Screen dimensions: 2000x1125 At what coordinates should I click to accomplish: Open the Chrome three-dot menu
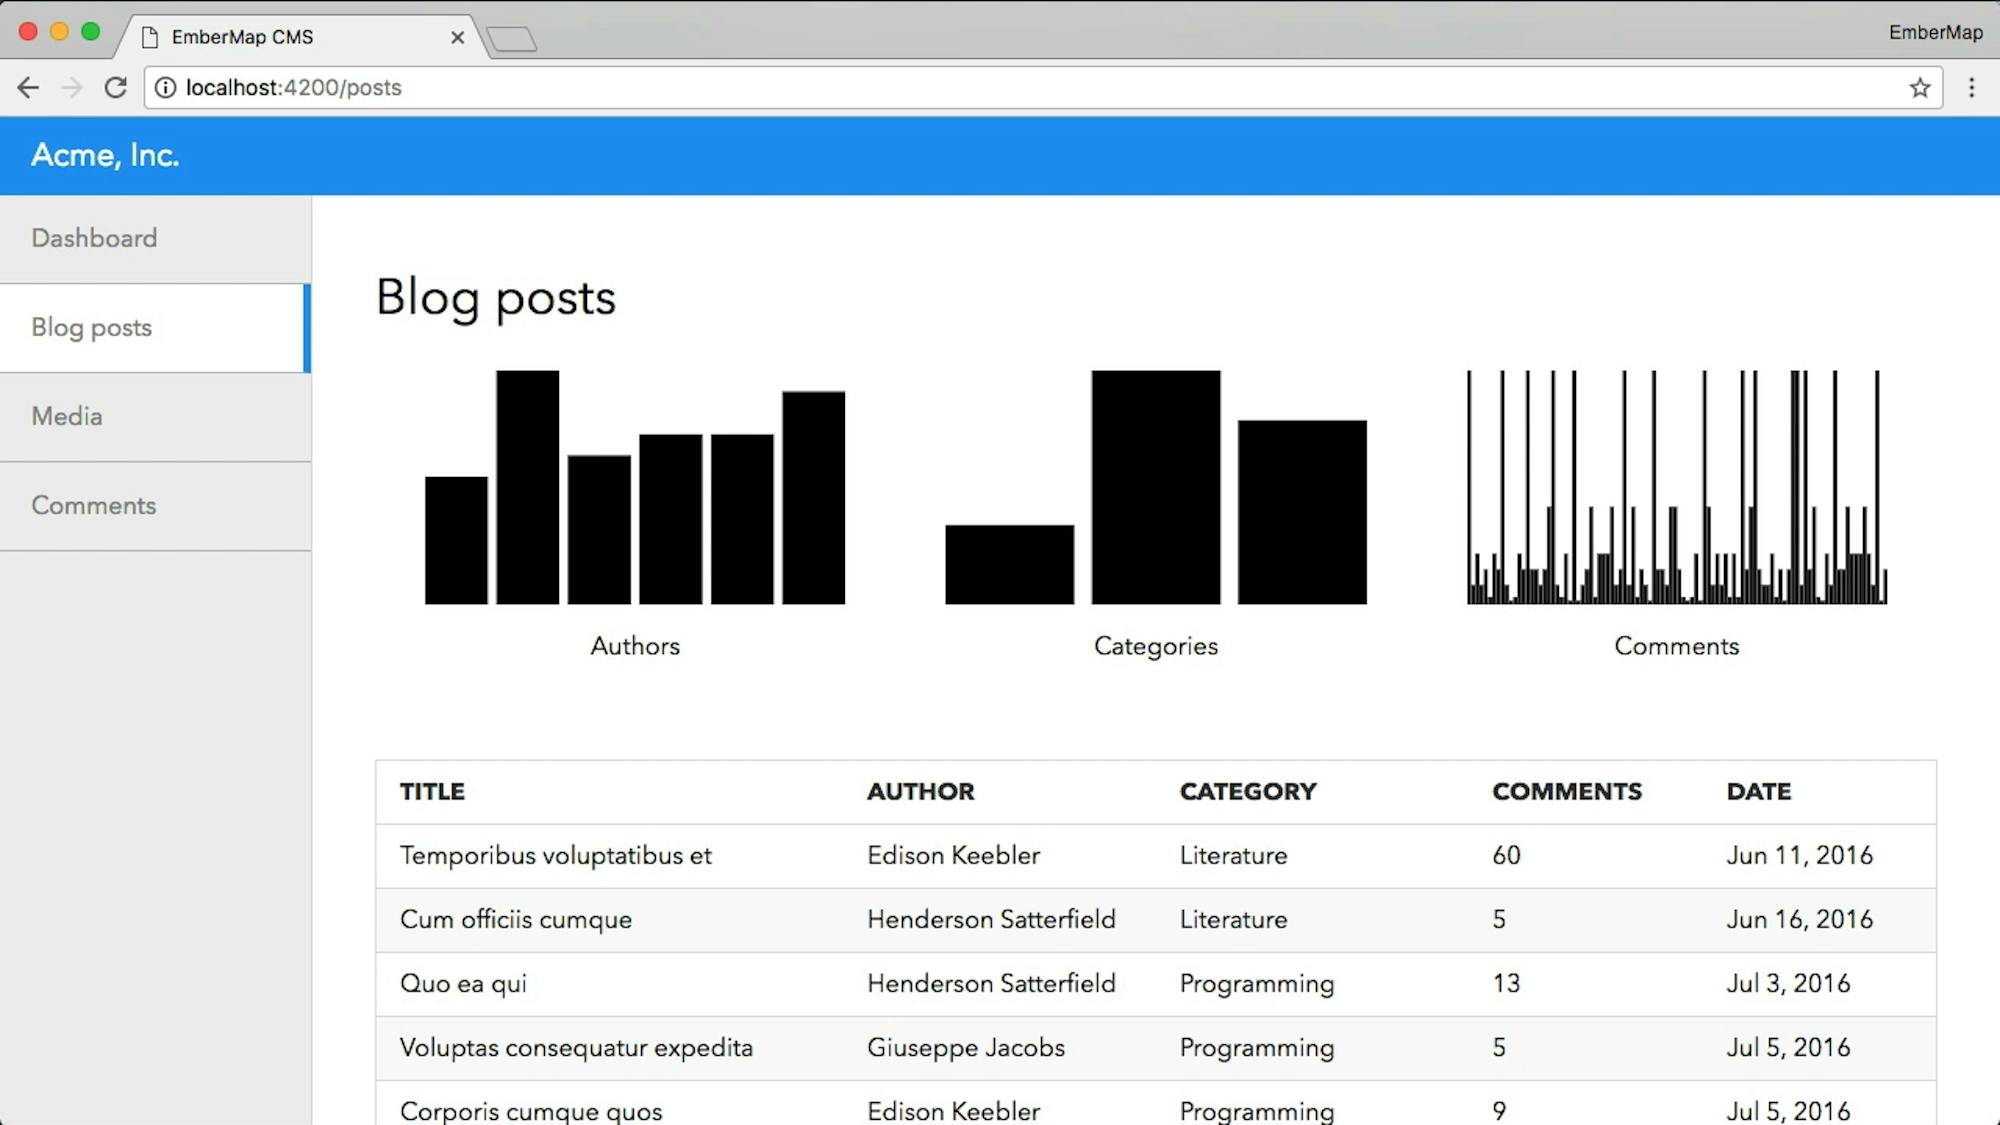point(1972,88)
